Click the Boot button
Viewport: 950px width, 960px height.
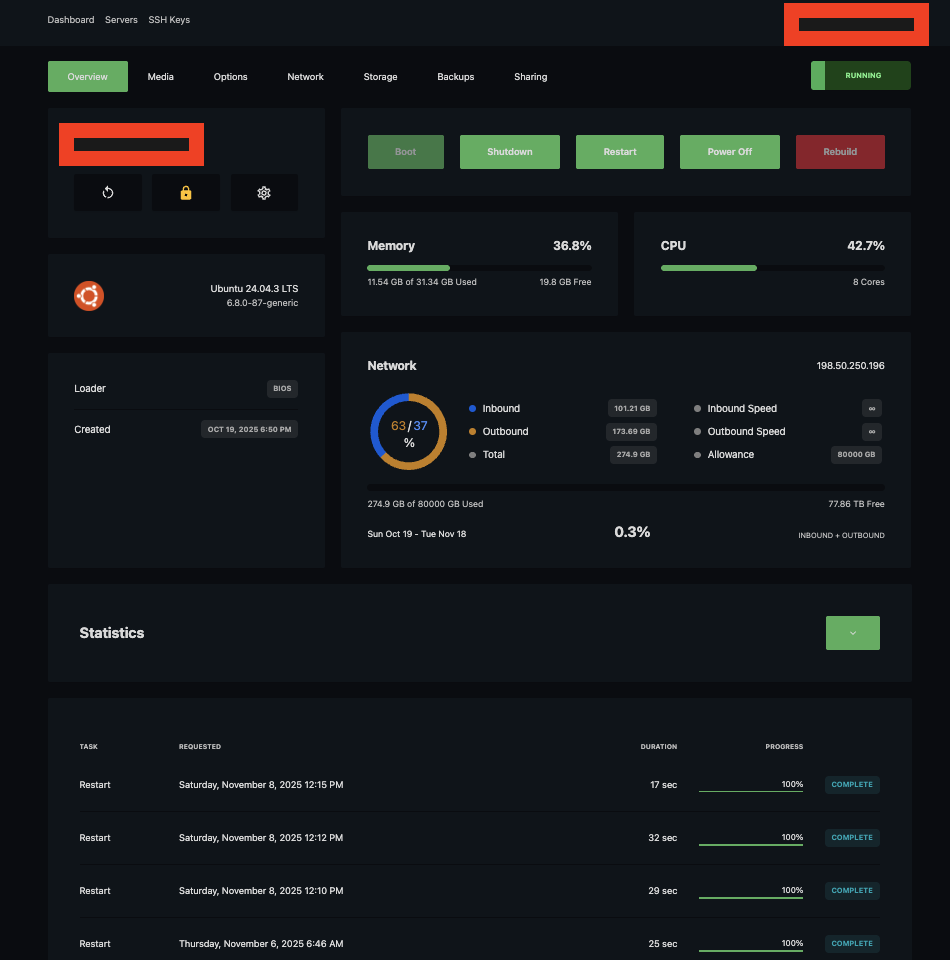pyautogui.click(x=405, y=152)
